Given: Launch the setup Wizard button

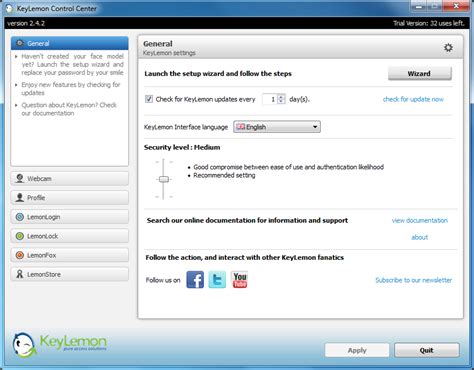Looking at the screenshot, I should click(x=420, y=73).
